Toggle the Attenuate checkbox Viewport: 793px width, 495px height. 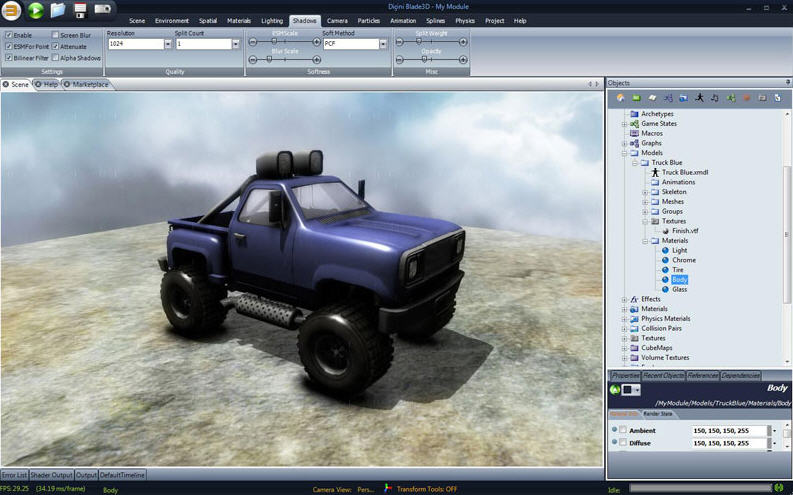point(55,46)
